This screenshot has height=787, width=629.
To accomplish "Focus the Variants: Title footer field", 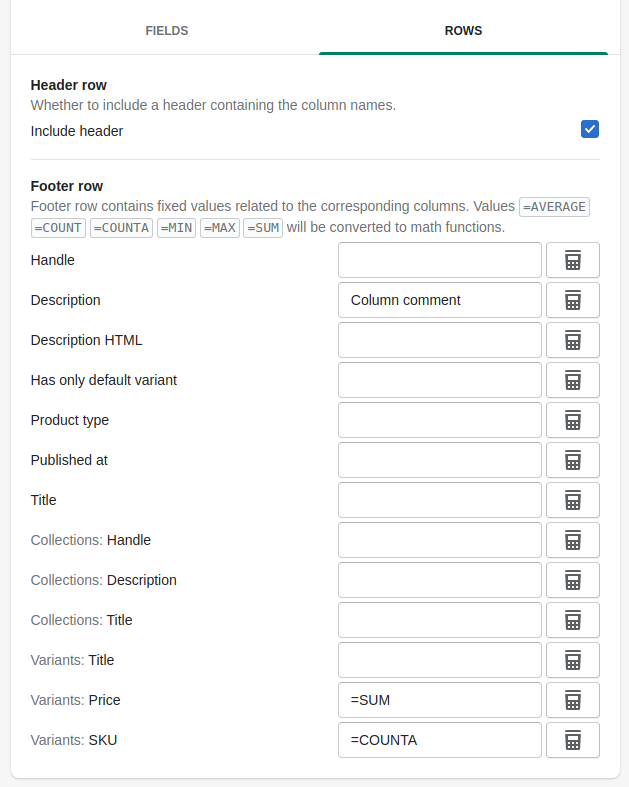I will (440, 660).
